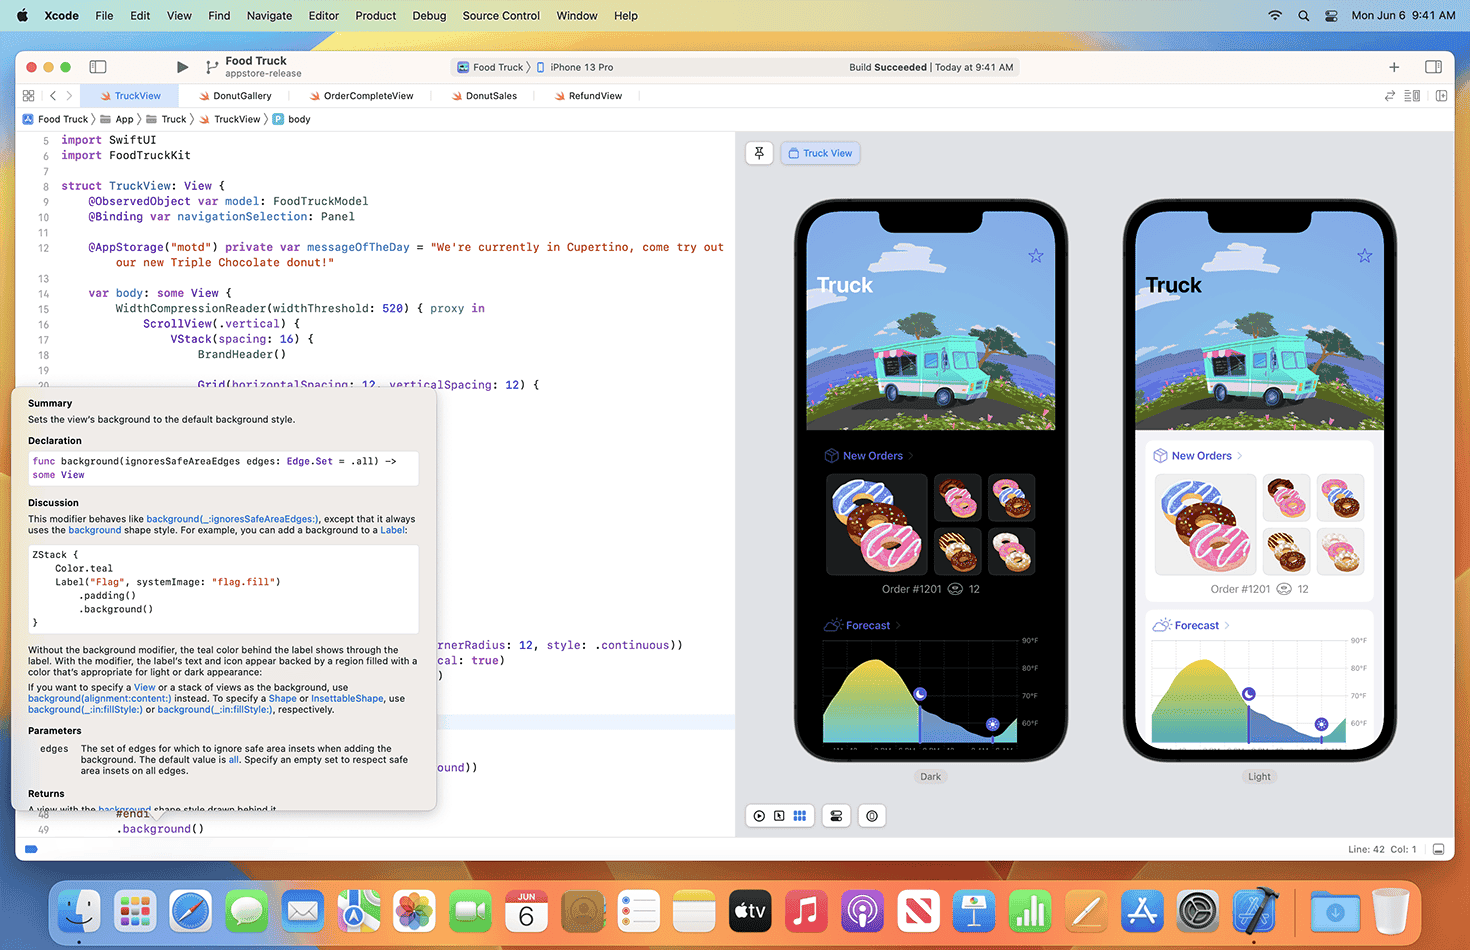Enable Code Review with the arrows icon
Screen dimensions: 1470x950
tap(1389, 95)
